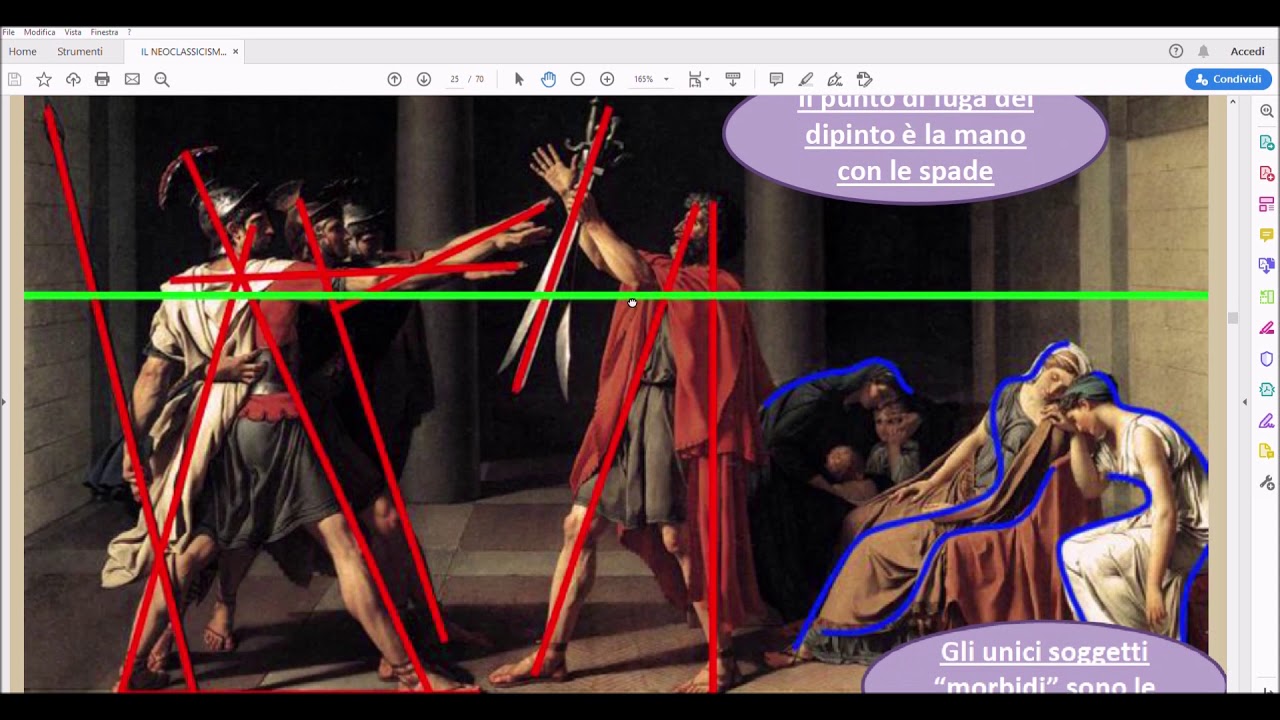Image resolution: width=1280 pixels, height=720 pixels.
Task: Click the Accedi sign-in link
Action: 1247,51
